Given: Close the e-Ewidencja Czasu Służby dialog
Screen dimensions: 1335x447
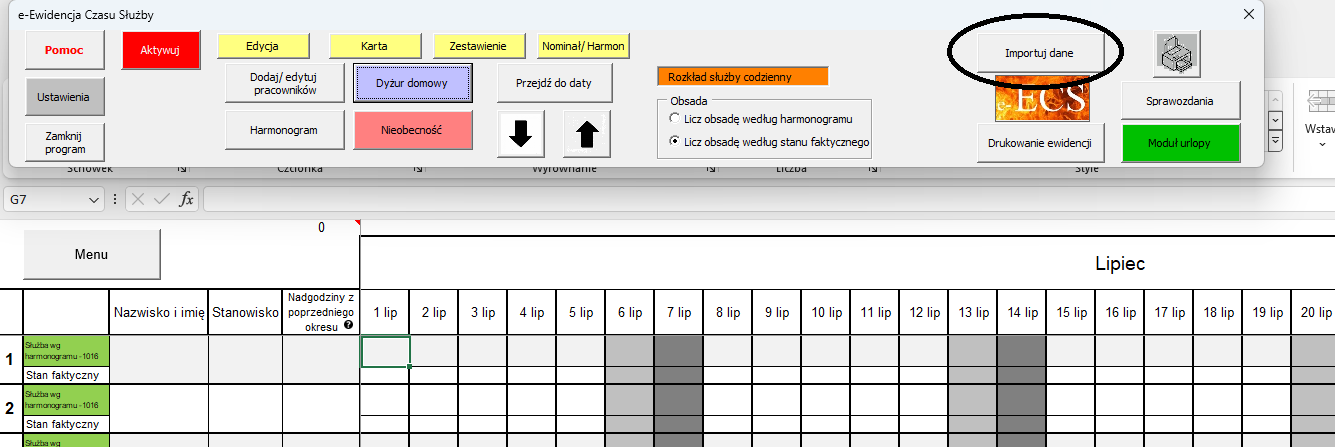Looking at the screenshot, I should [1248, 14].
